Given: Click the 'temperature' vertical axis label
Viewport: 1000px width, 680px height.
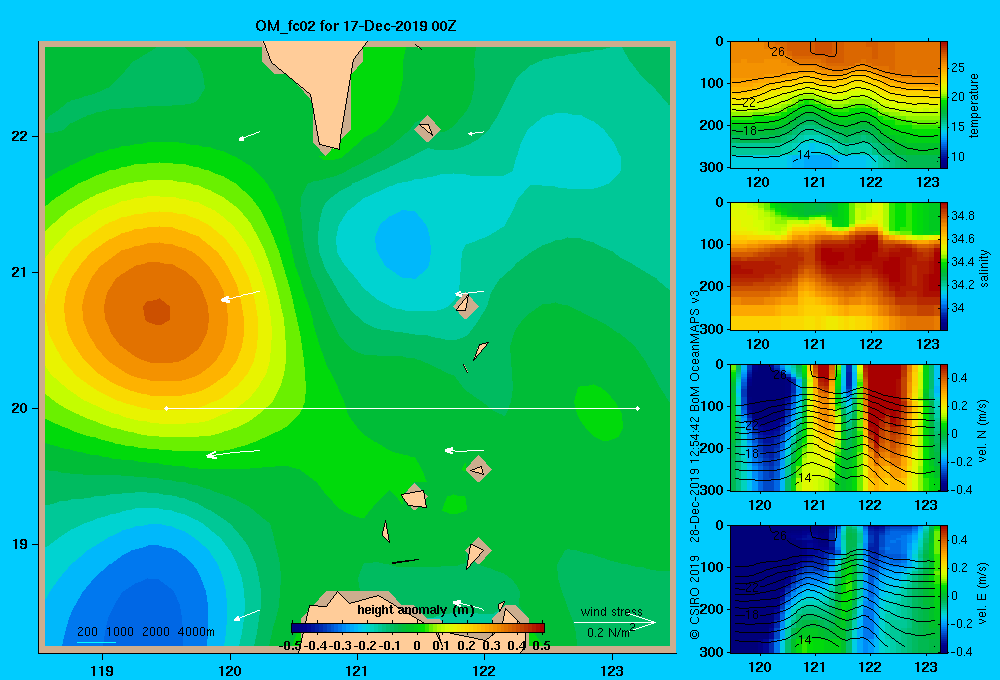Looking at the screenshot, I should point(973,105).
